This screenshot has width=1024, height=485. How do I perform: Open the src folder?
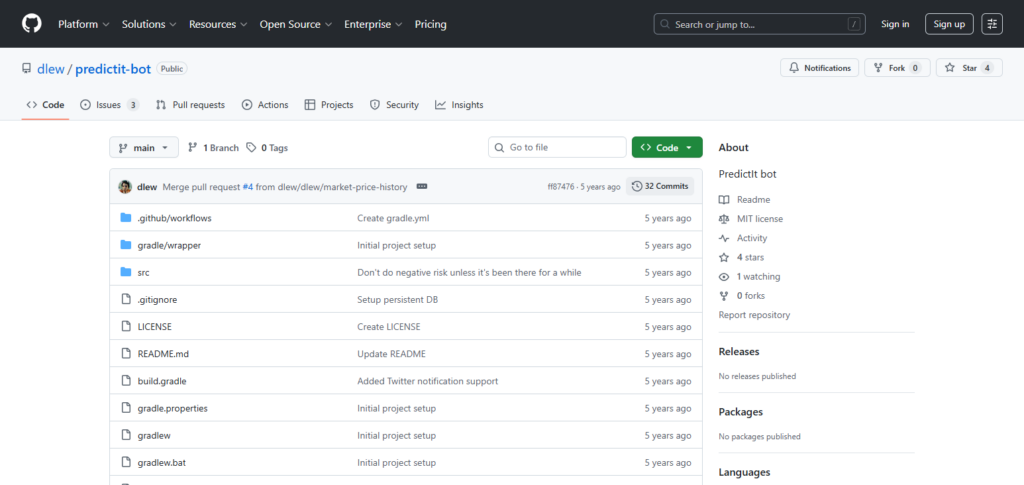(143, 272)
